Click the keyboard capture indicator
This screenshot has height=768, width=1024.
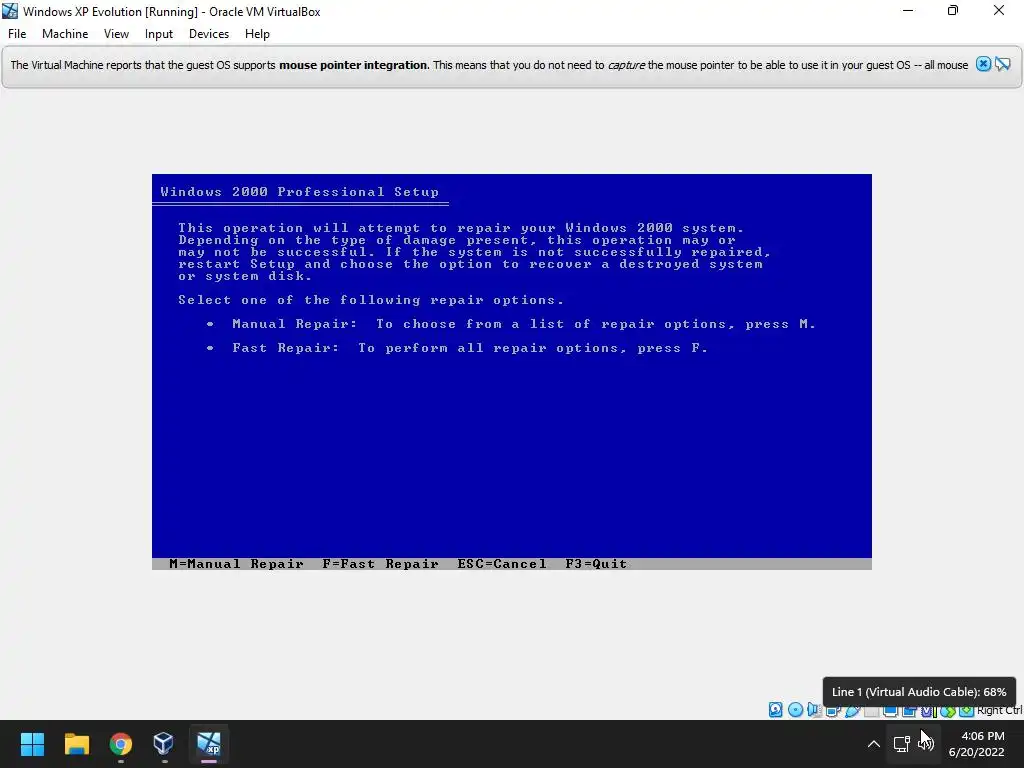[x=967, y=711]
